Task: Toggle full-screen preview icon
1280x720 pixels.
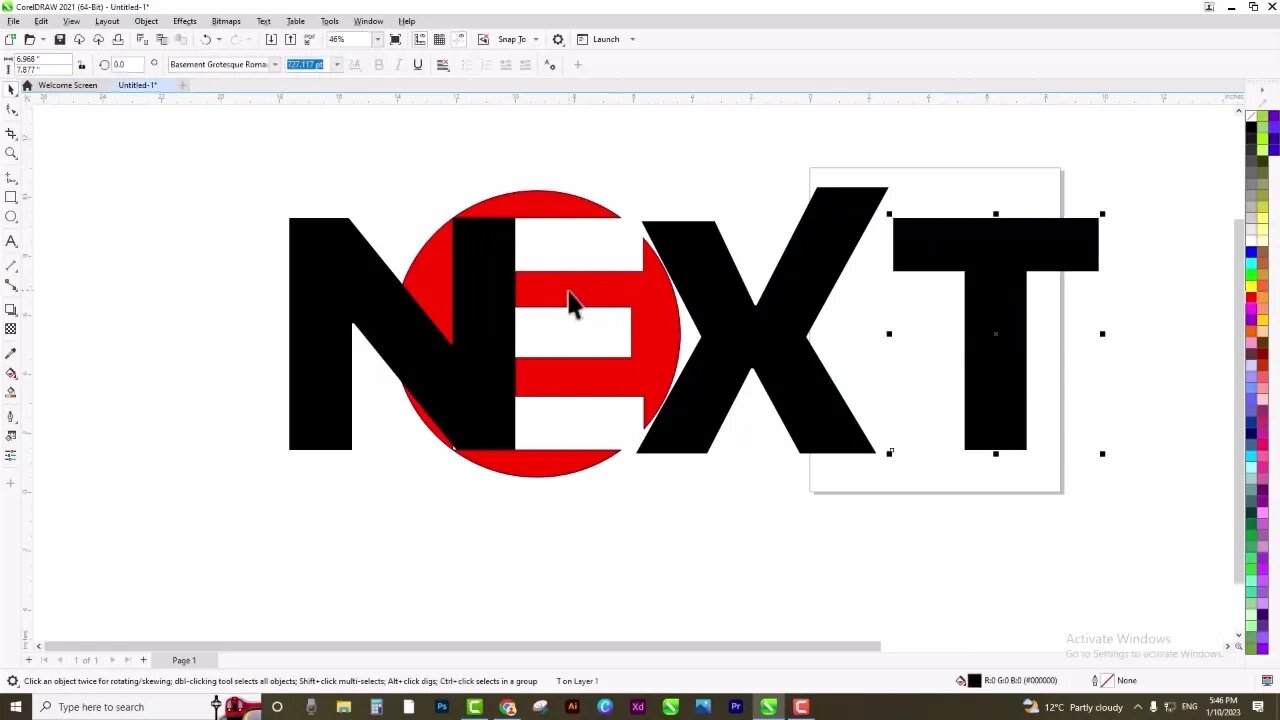Action: click(x=395, y=39)
